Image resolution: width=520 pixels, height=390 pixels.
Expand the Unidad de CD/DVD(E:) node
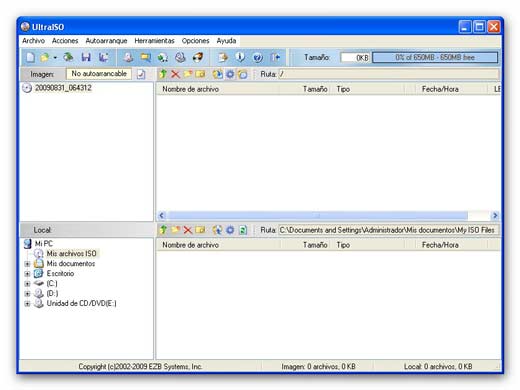(x=27, y=304)
